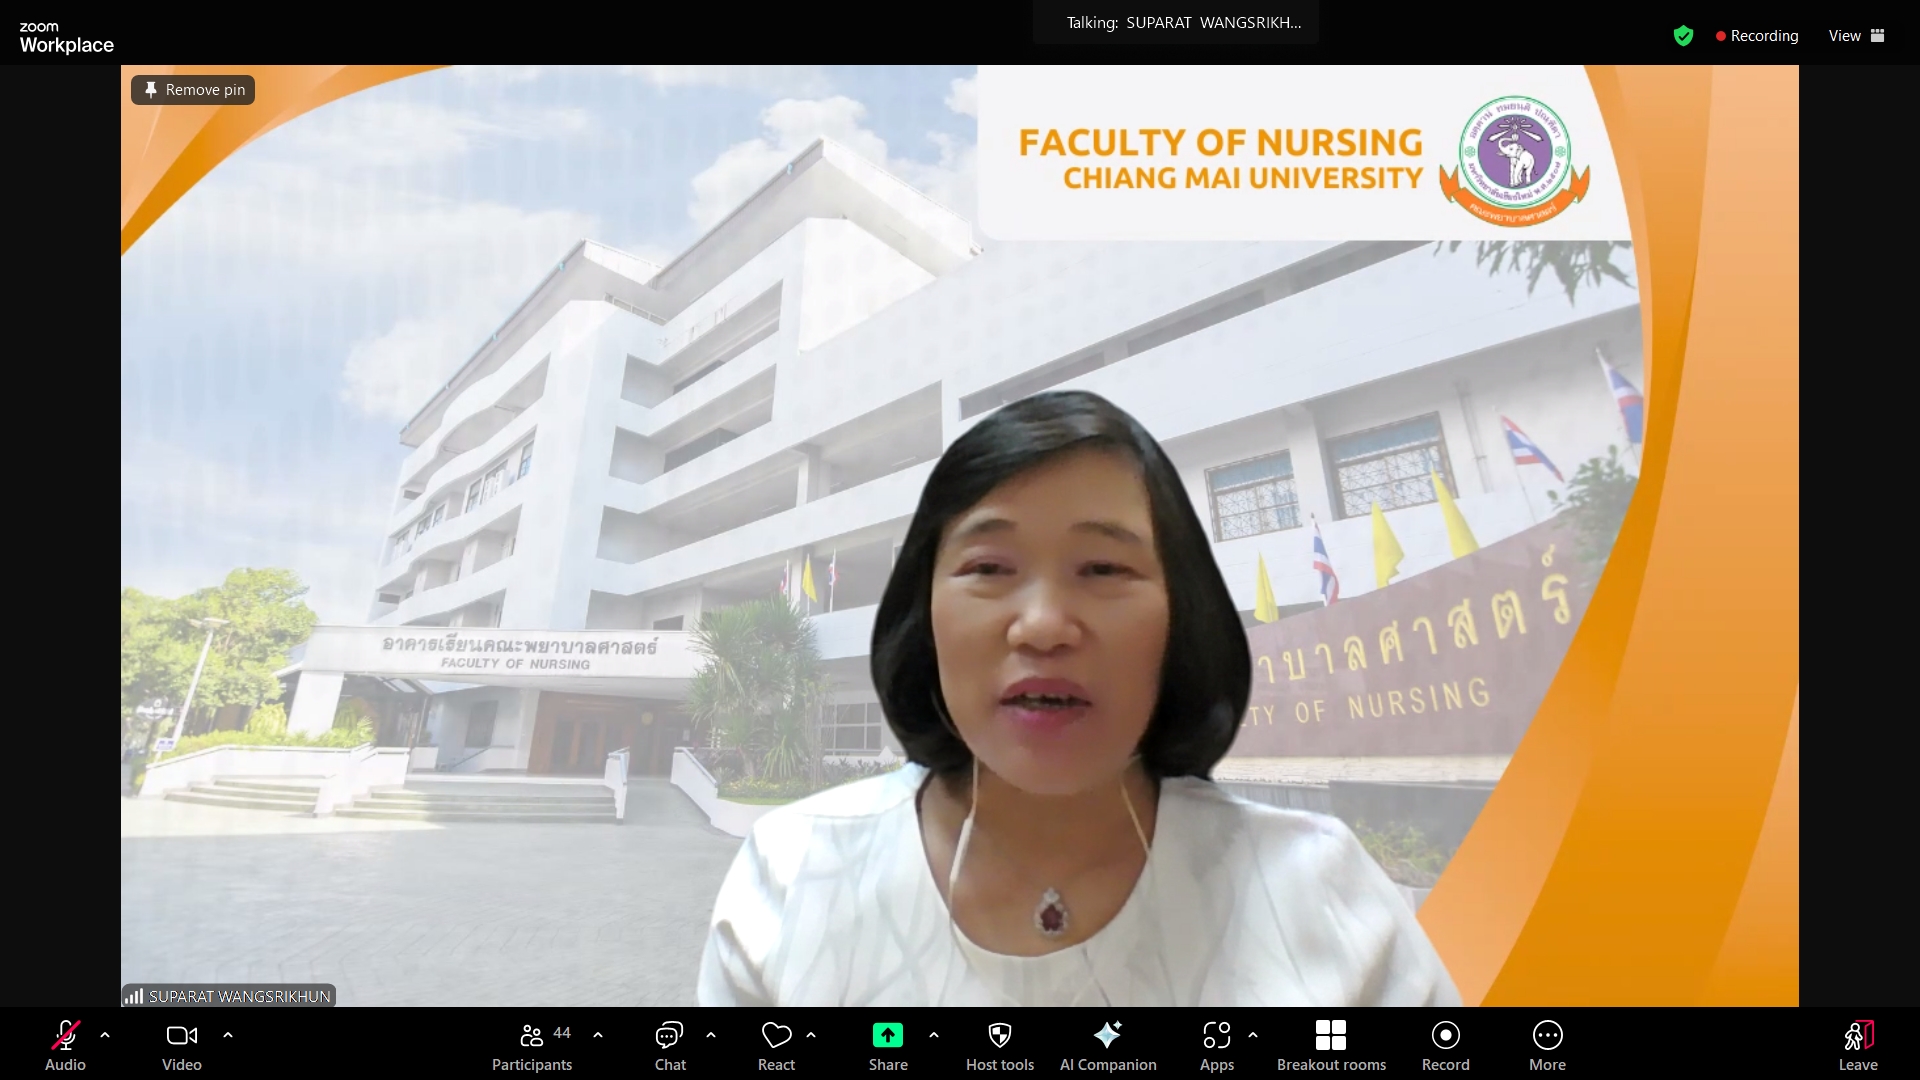Open the Participants panel
Screen dimensions: 1920x1080
click(x=532, y=1045)
